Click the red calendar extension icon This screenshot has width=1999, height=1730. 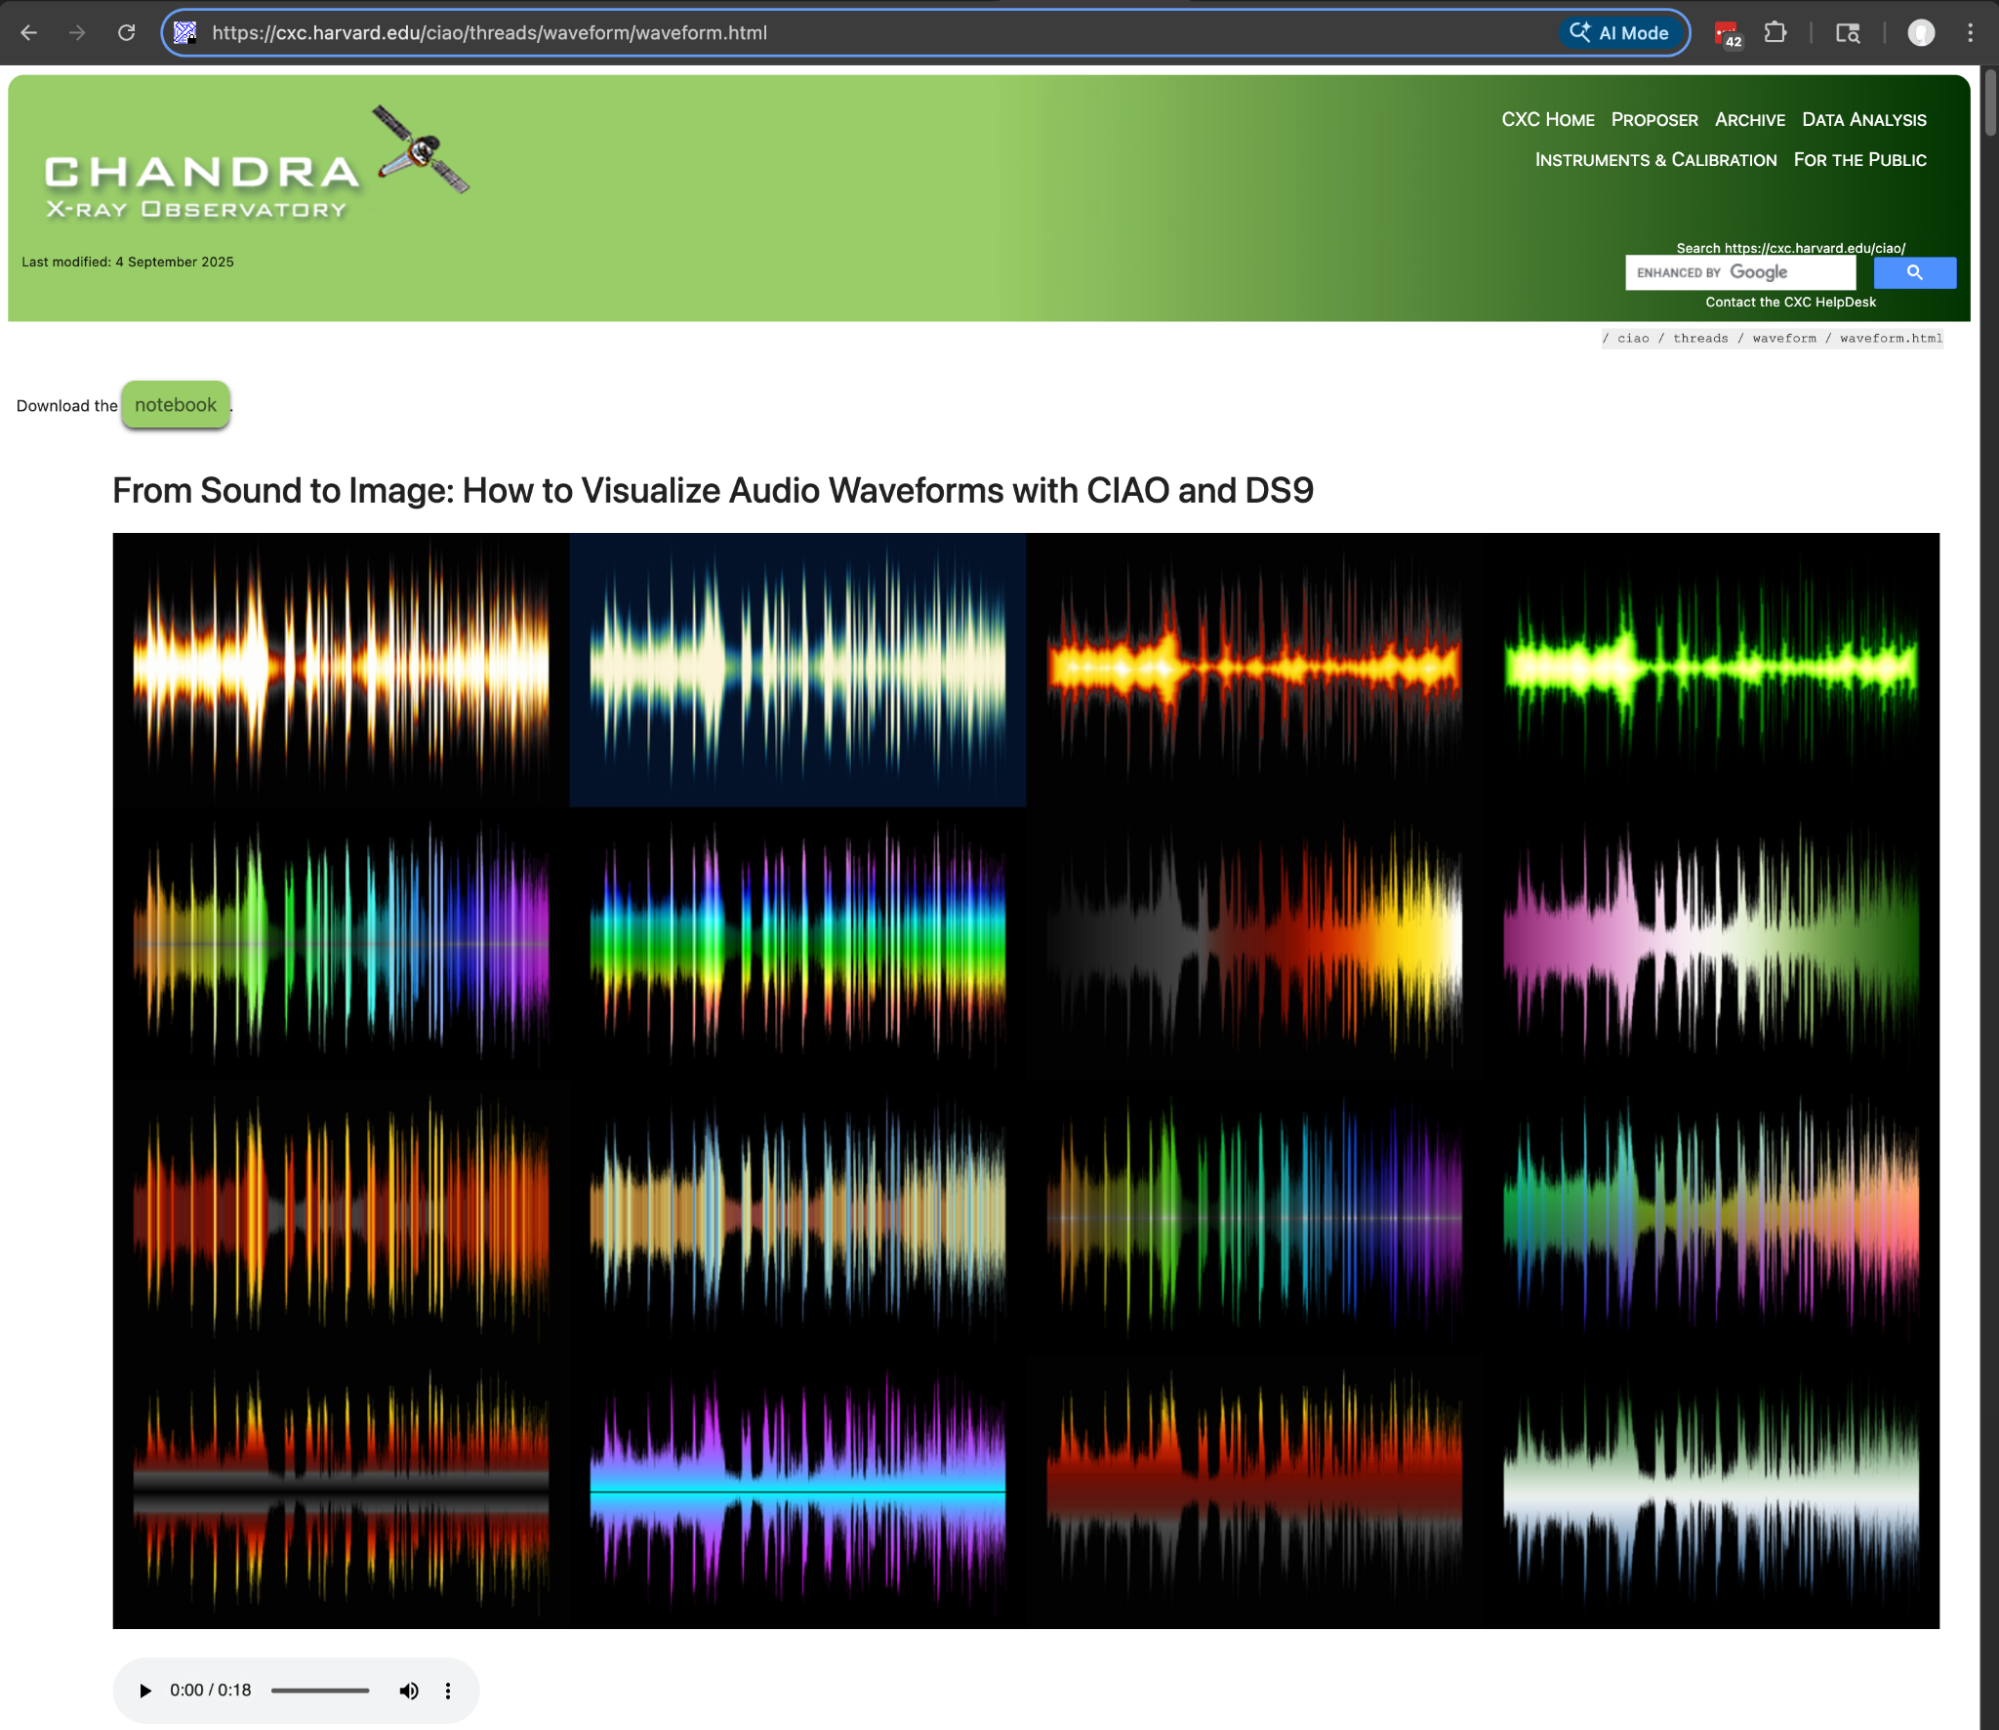1727,34
